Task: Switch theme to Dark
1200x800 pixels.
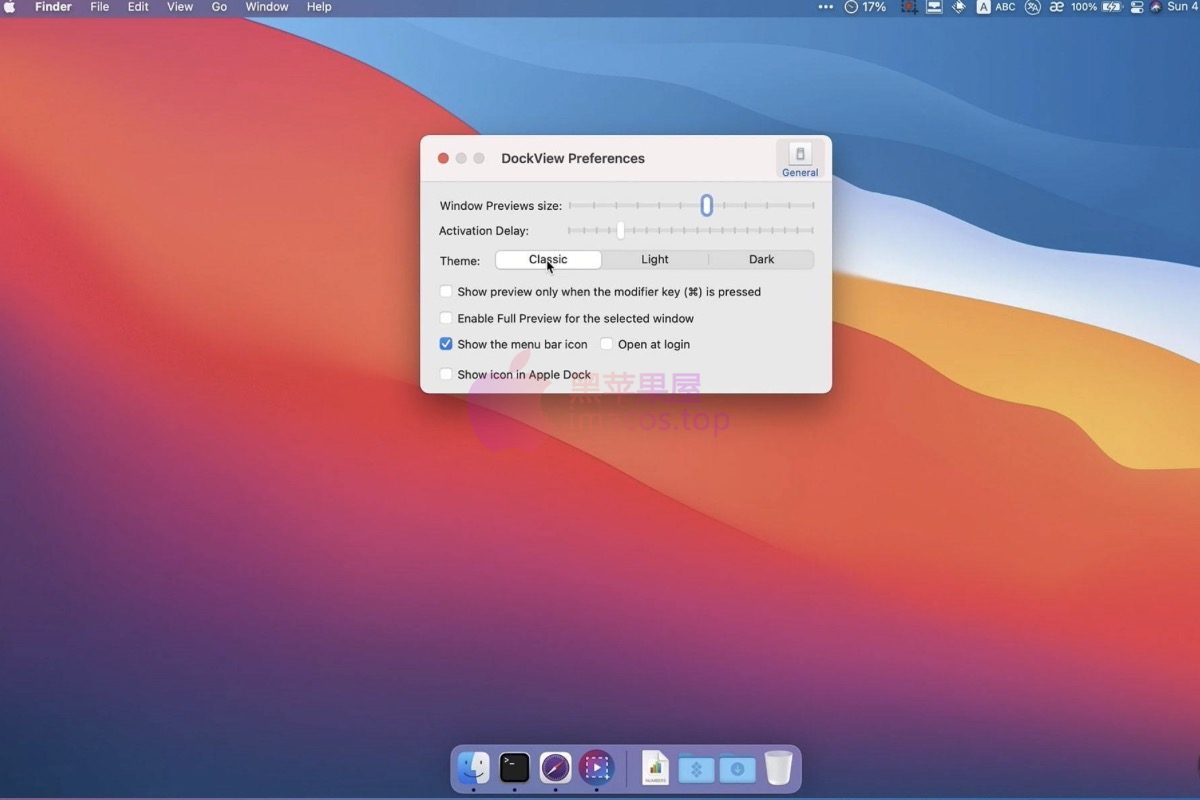Action: point(762,260)
